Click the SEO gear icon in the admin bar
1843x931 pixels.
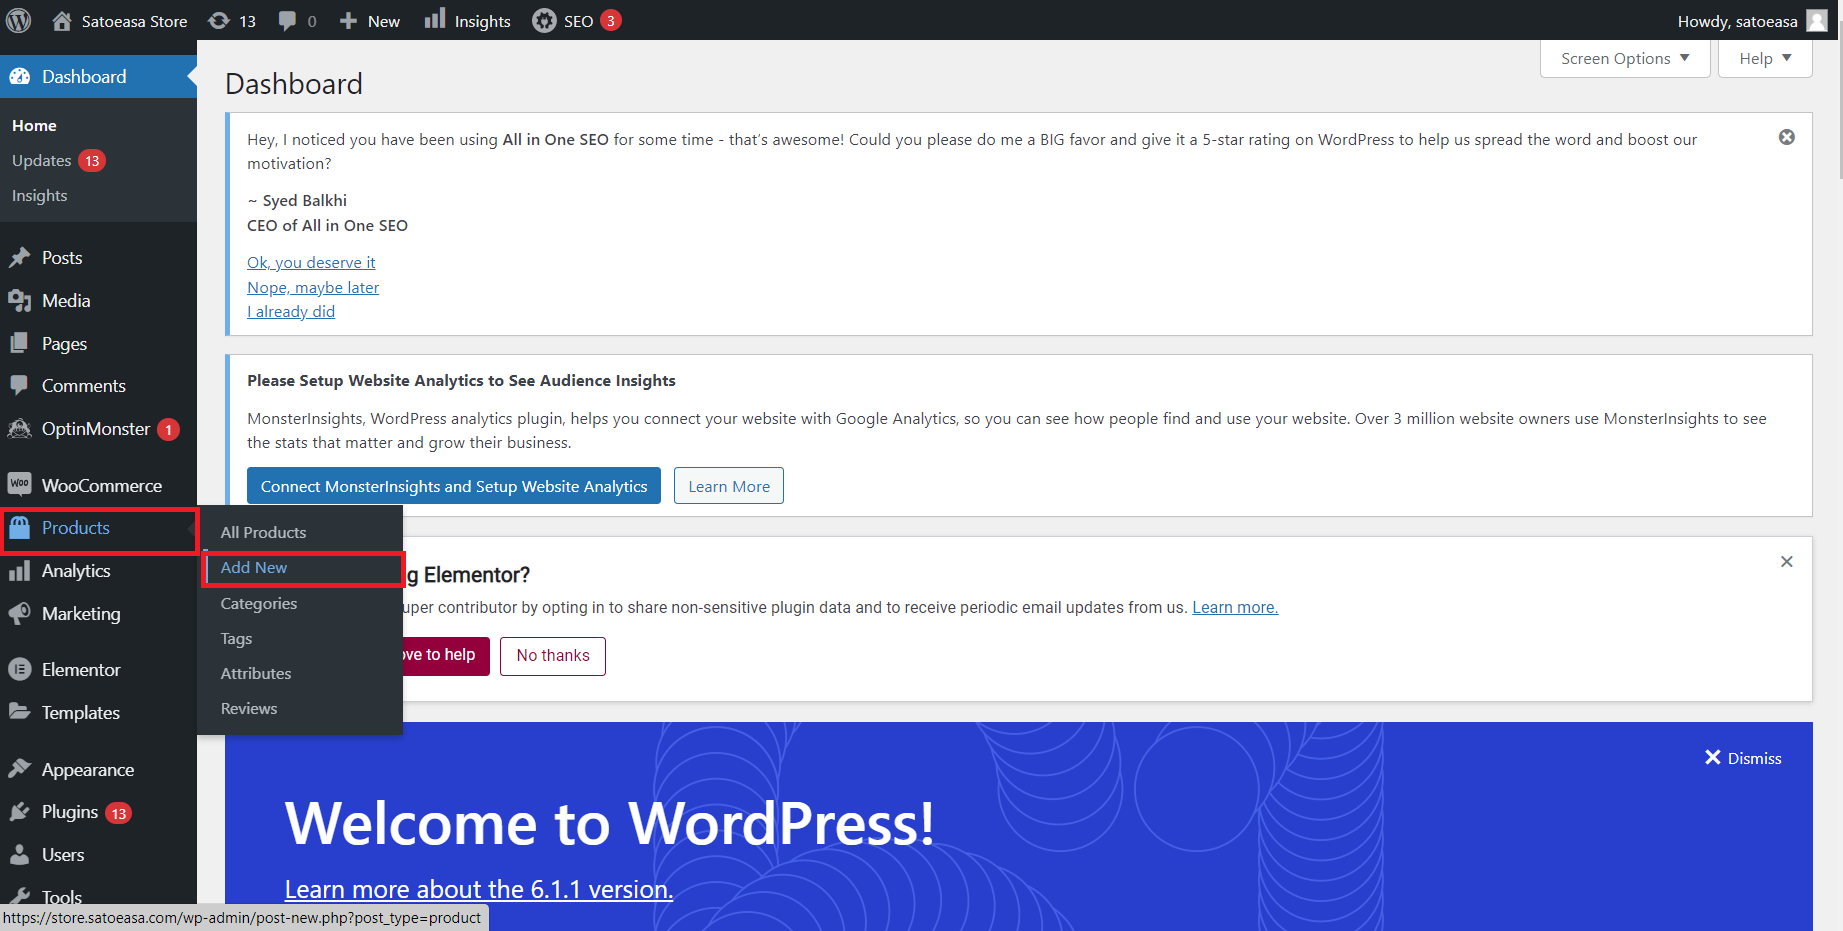click(544, 20)
